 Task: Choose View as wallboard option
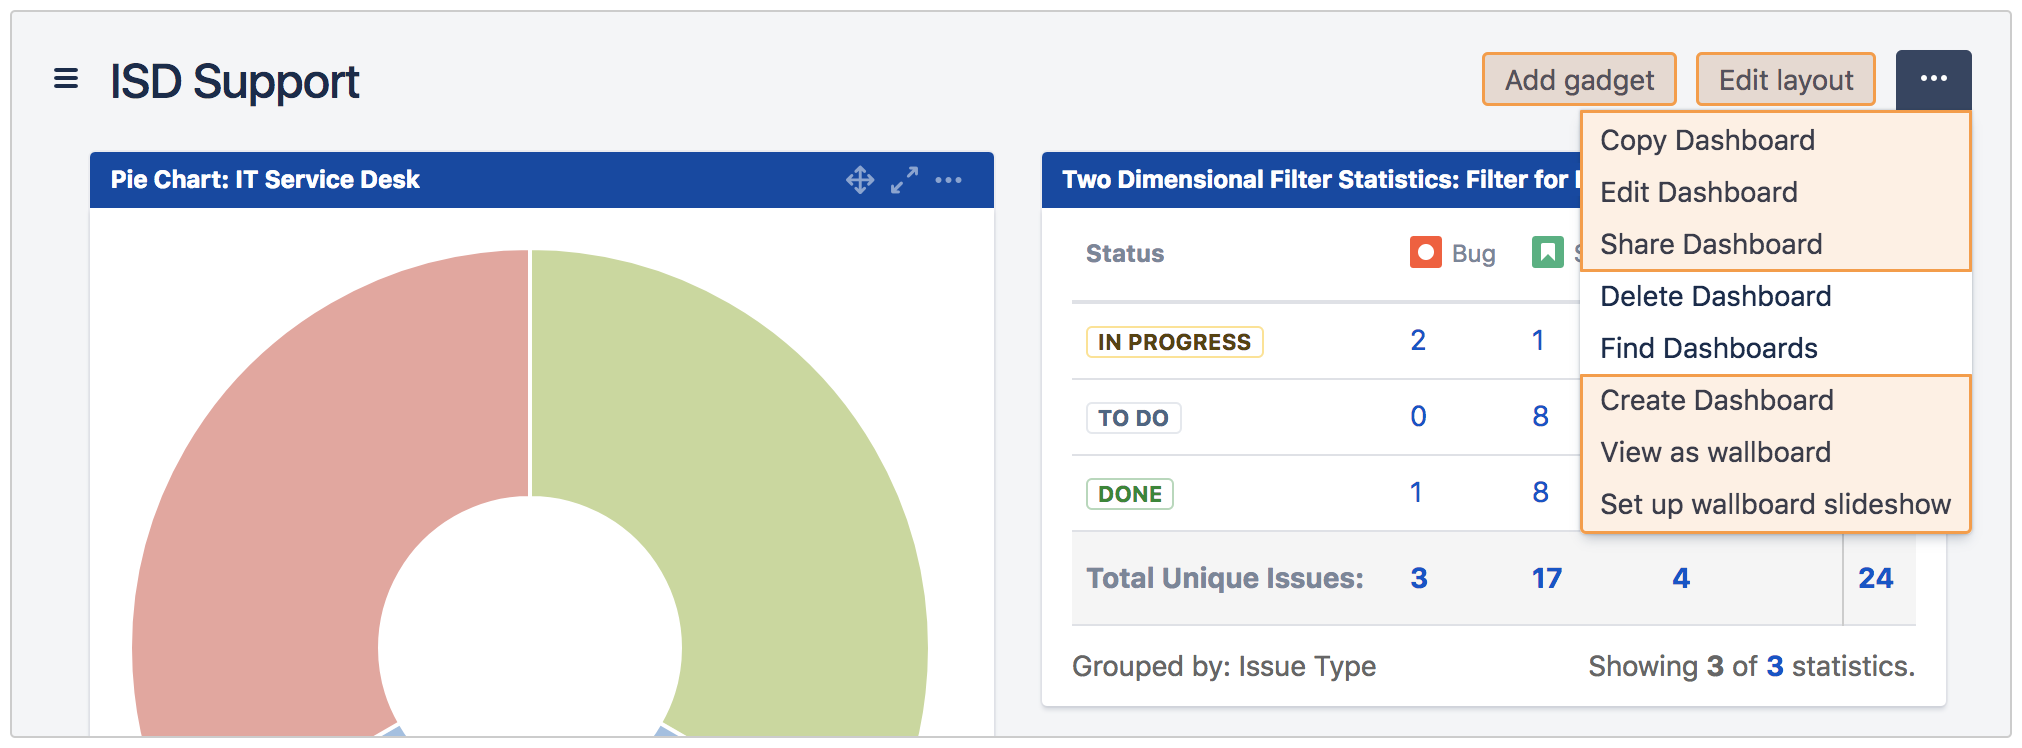pyautogui.click(x=1715, y=453)
